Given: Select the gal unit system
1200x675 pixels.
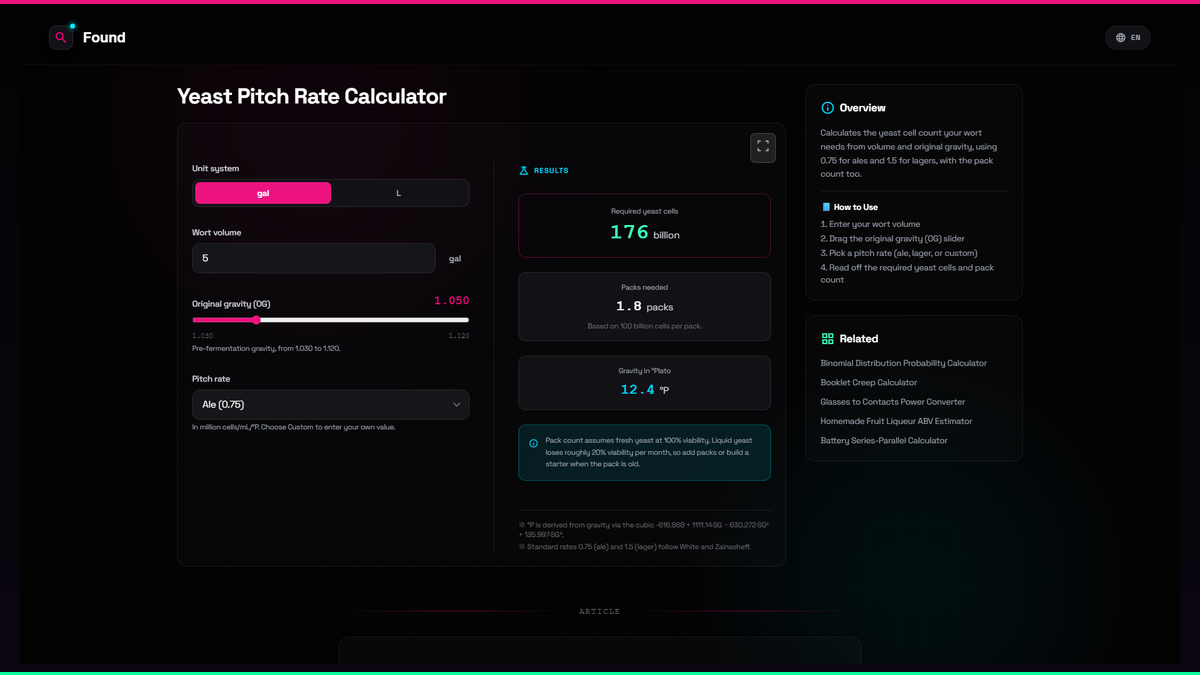Looking at the screenshot, I should (263, 193).
